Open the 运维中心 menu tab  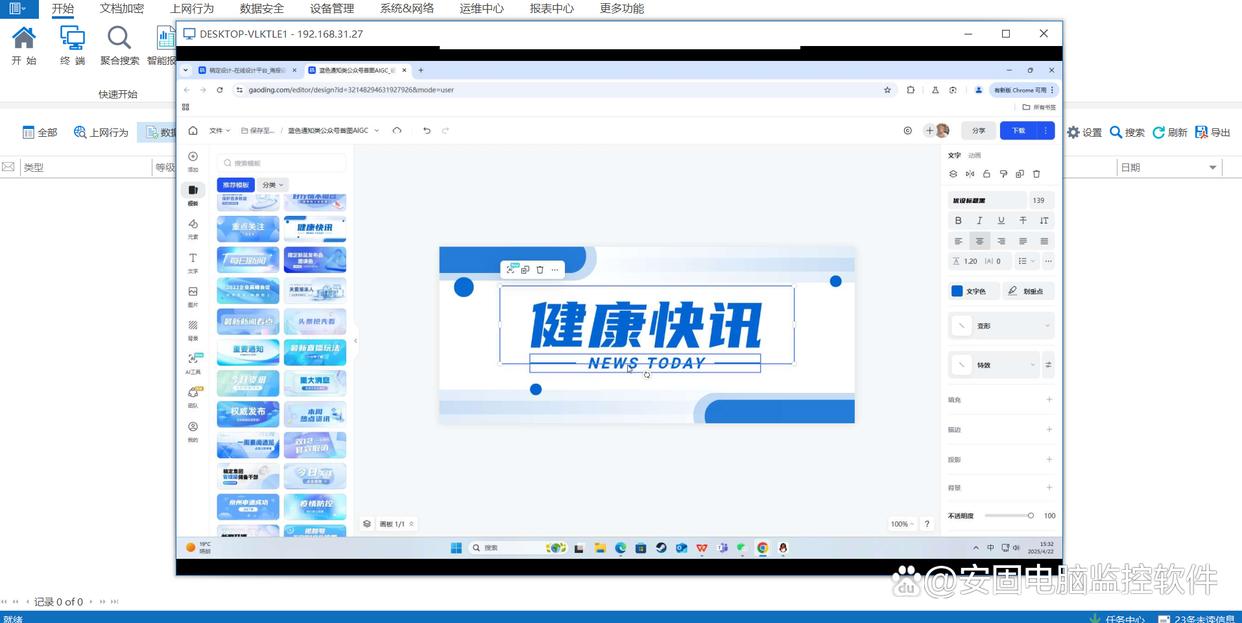(x=482, y=8)
